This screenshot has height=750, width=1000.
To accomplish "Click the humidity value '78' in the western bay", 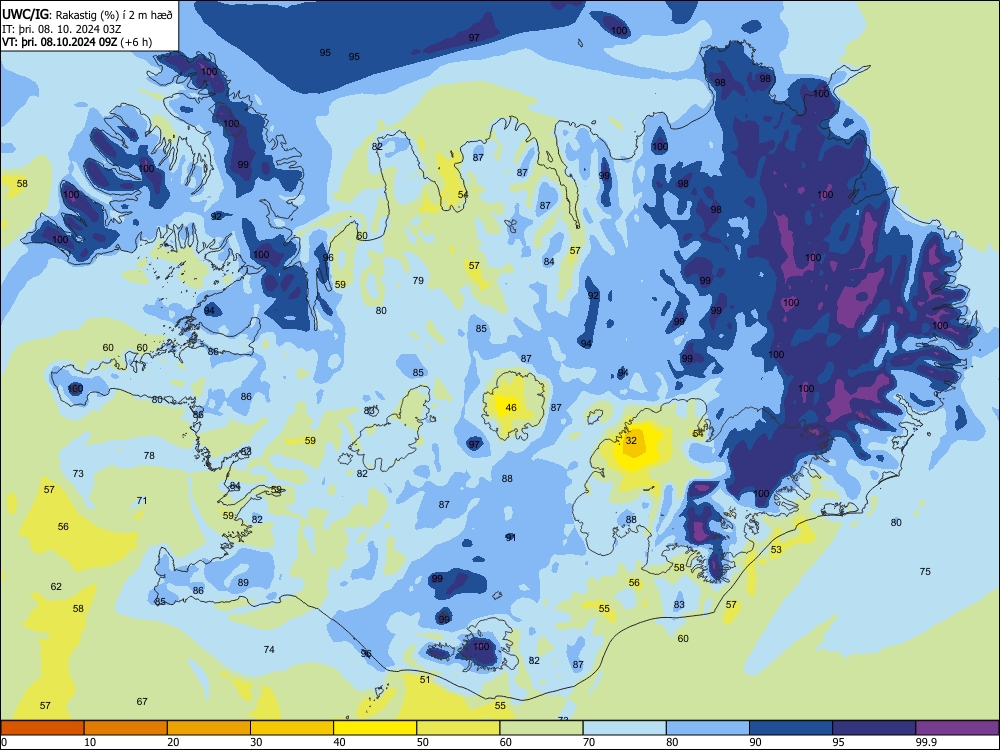I will click(149, 456).
